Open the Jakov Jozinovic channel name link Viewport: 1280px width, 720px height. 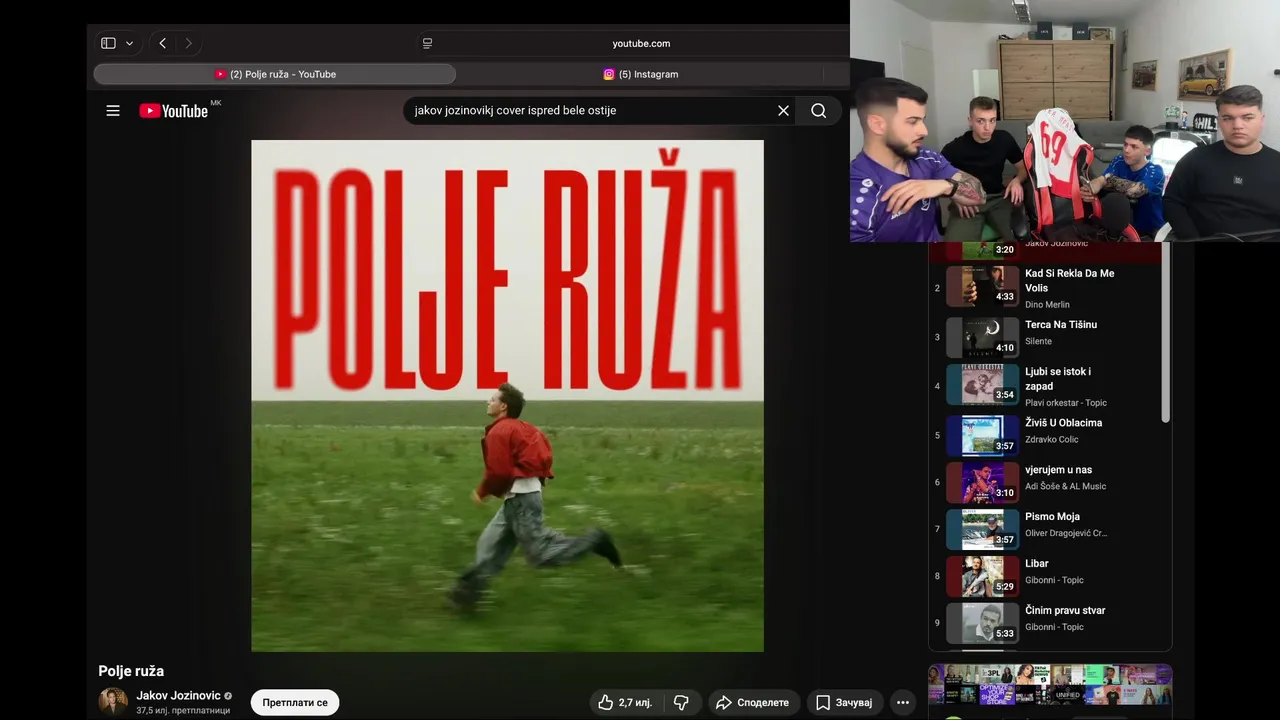[x=178, y=696]
